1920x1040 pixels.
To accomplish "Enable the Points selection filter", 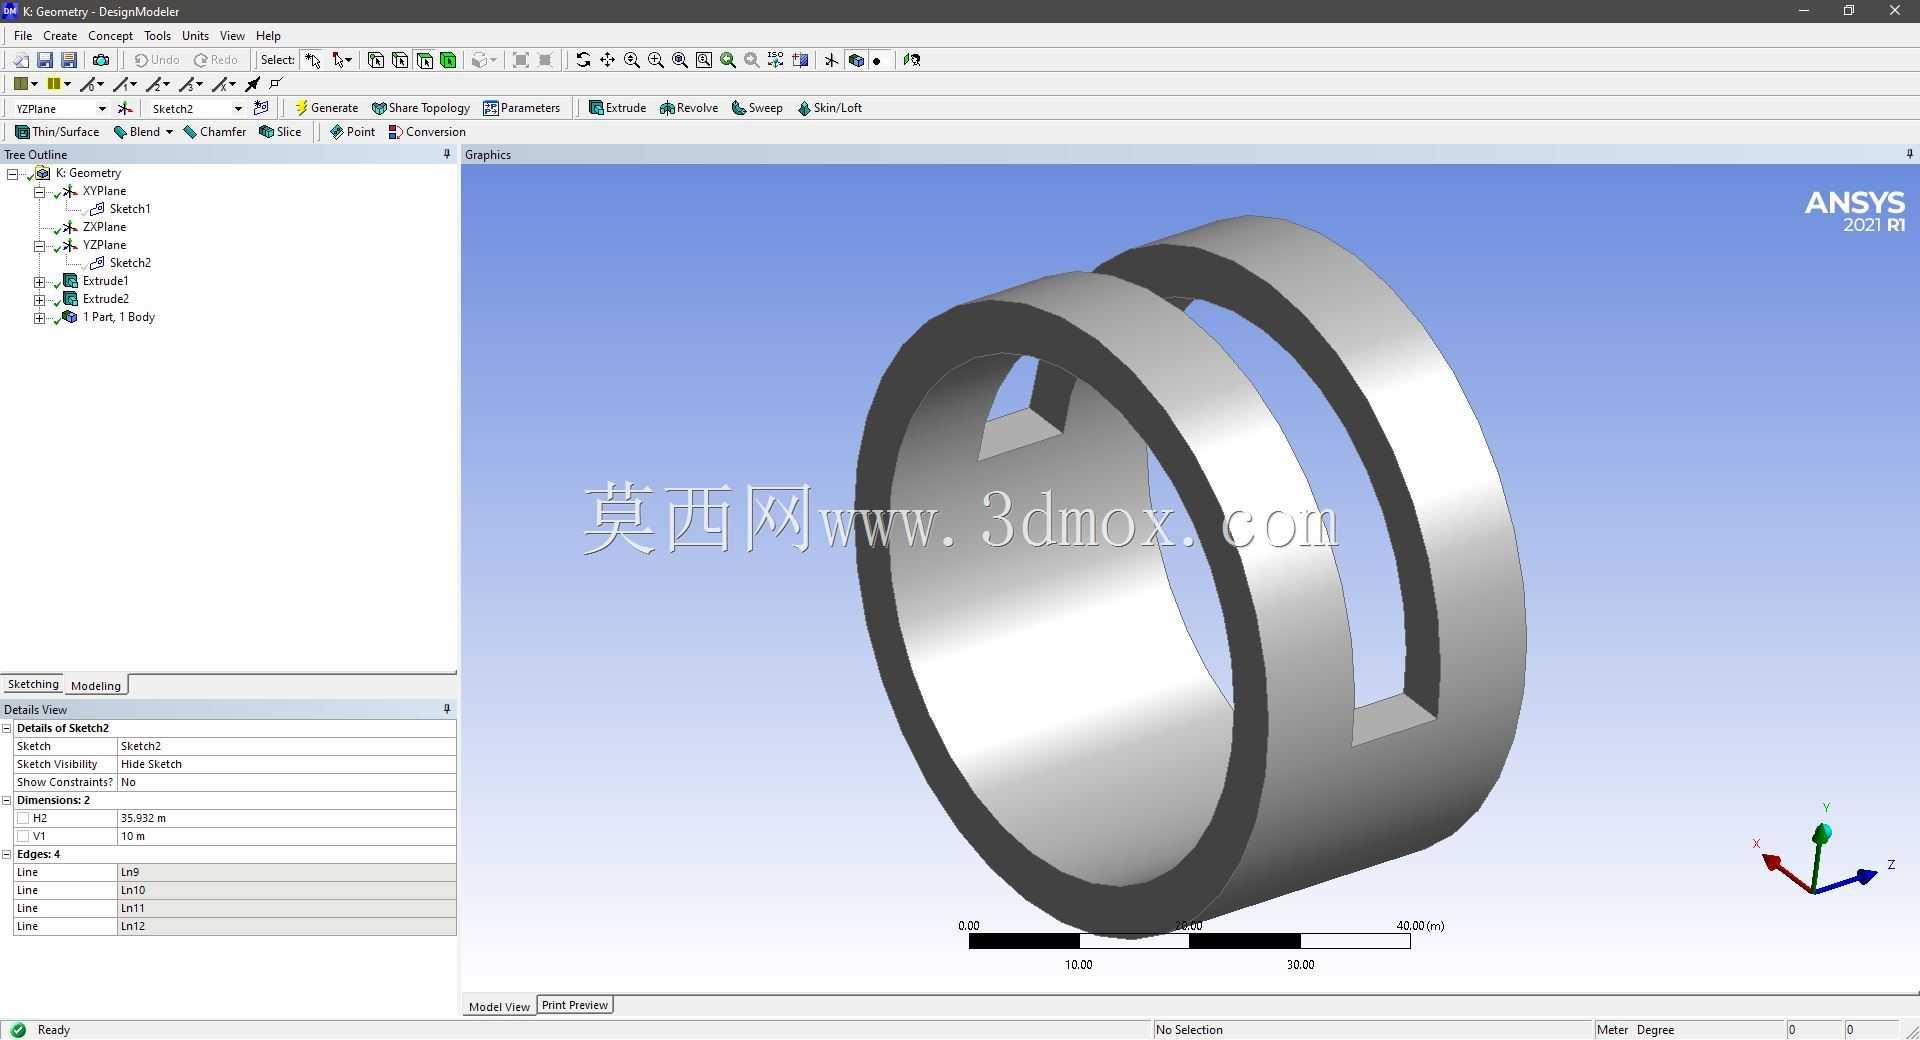I will (x=376, y=60).
